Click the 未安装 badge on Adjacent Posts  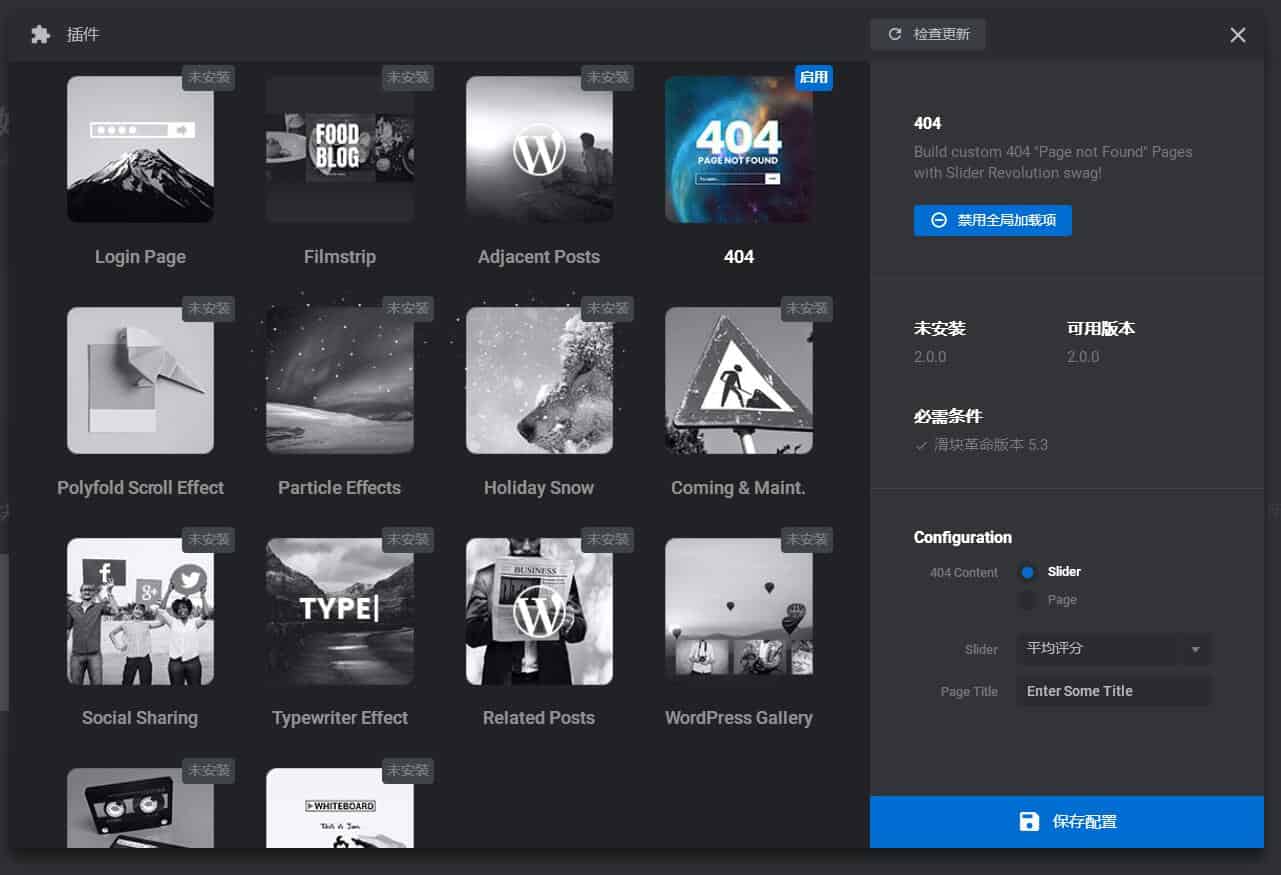tap(608, 78)
